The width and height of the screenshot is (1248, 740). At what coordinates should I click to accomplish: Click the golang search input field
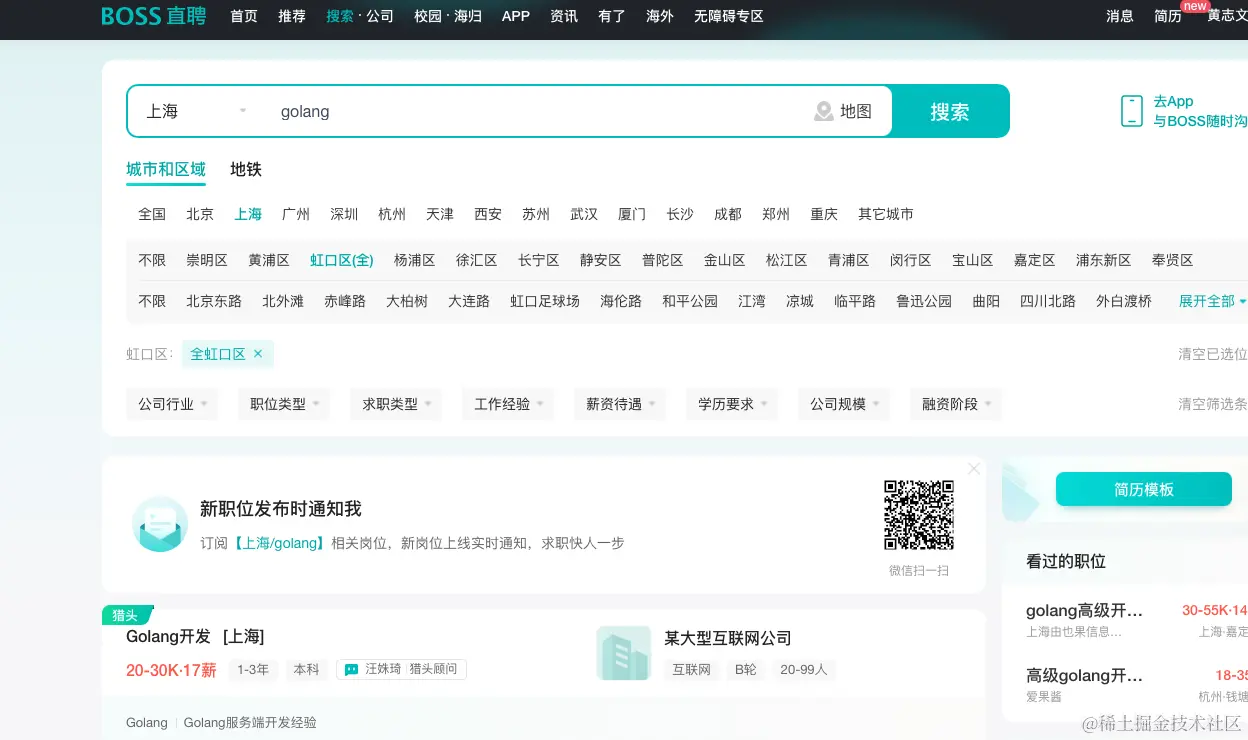tap(500, 111)
